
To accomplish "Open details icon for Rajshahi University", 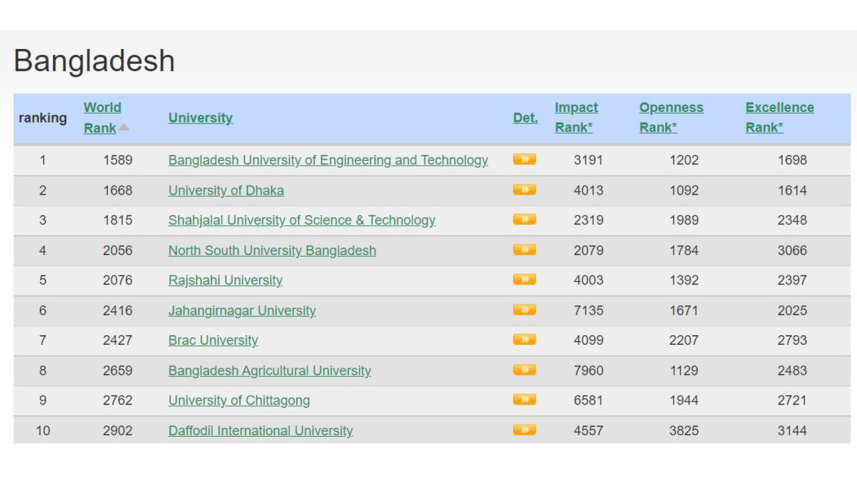I will coord(524,280).
